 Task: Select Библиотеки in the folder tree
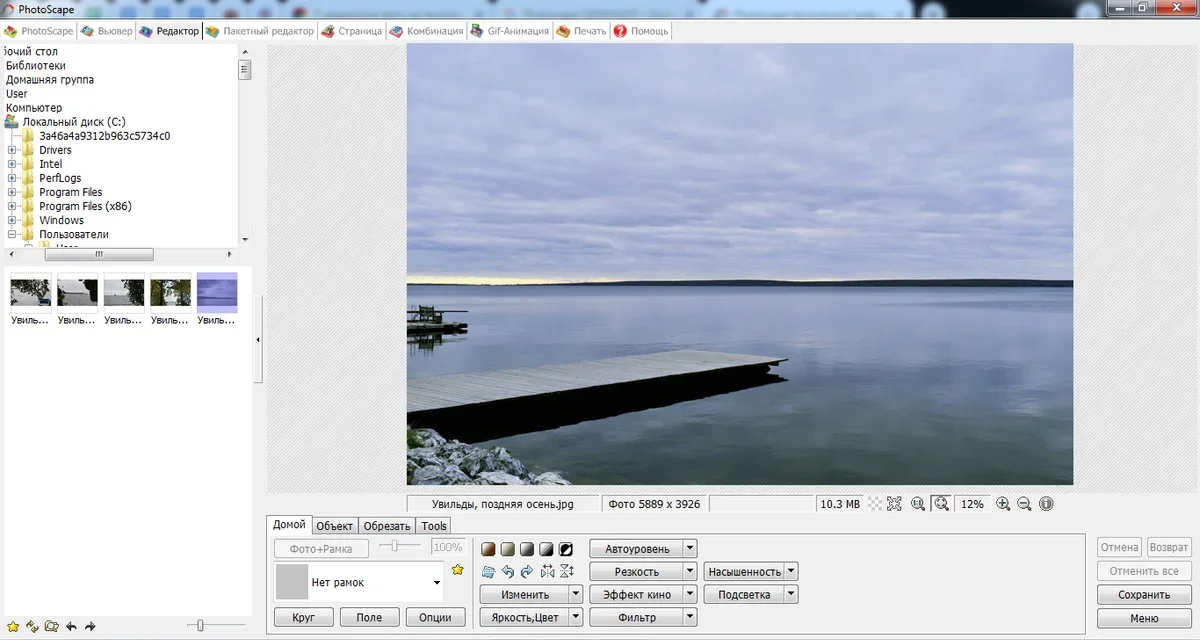tap(36, 65)
